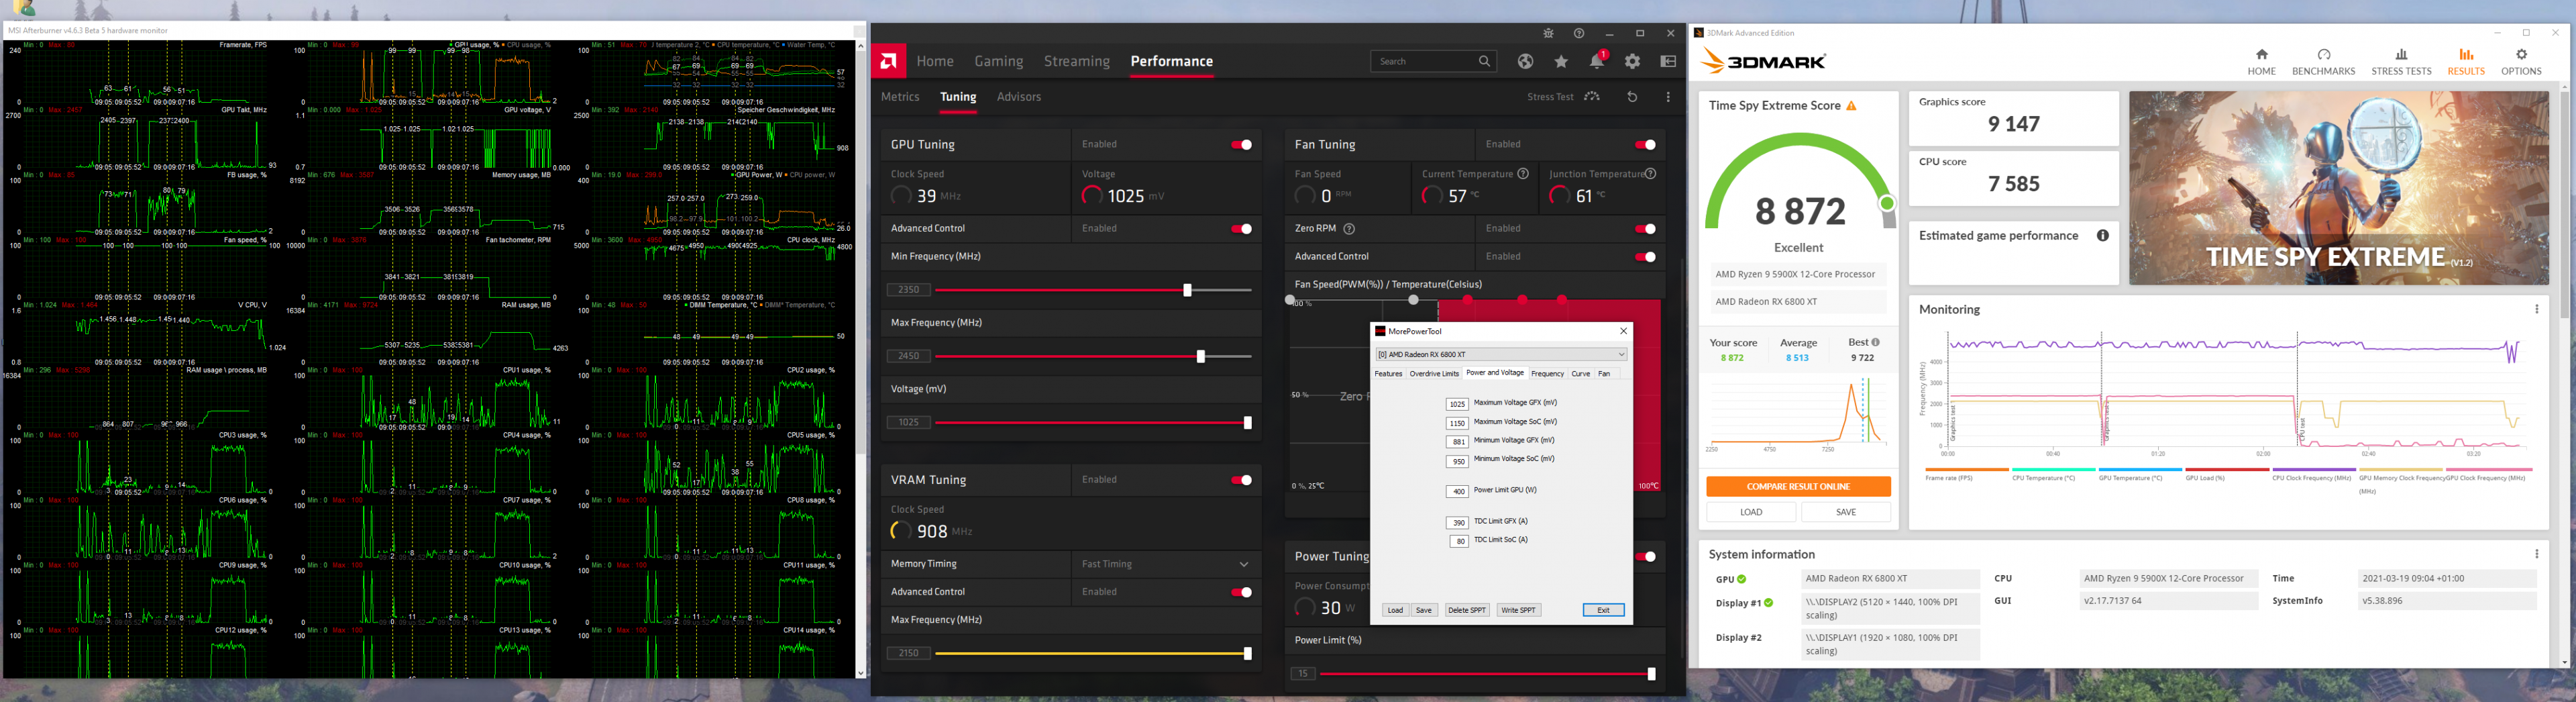Toggle GPU Tuning Advanced Control switch
The image size is (2576, 702).
pos(1241,229)
